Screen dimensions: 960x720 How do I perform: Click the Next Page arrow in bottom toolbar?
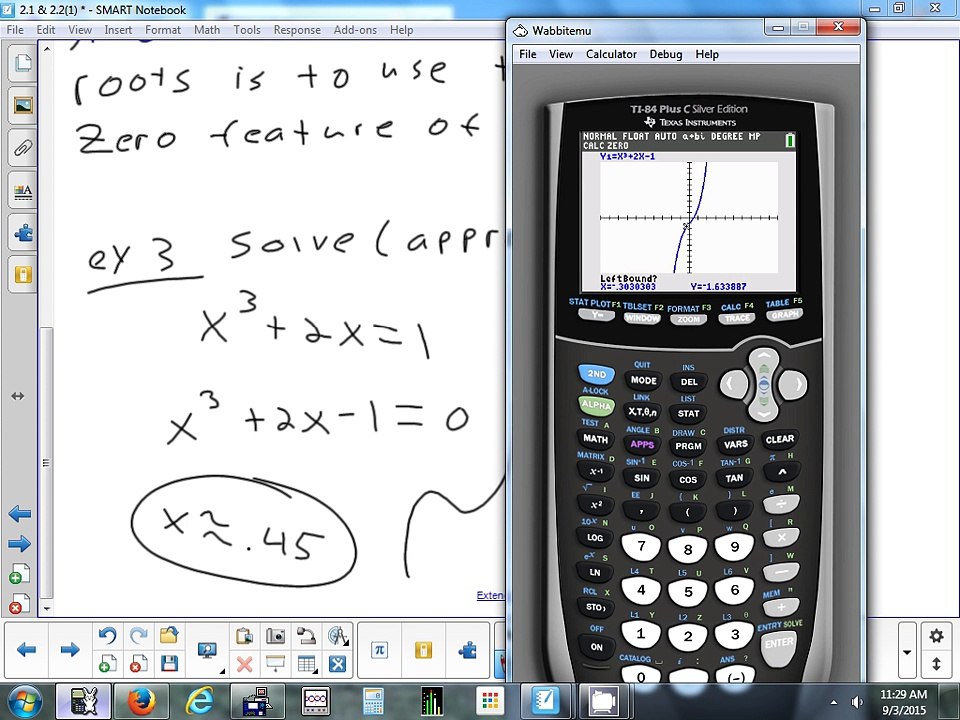70,650
